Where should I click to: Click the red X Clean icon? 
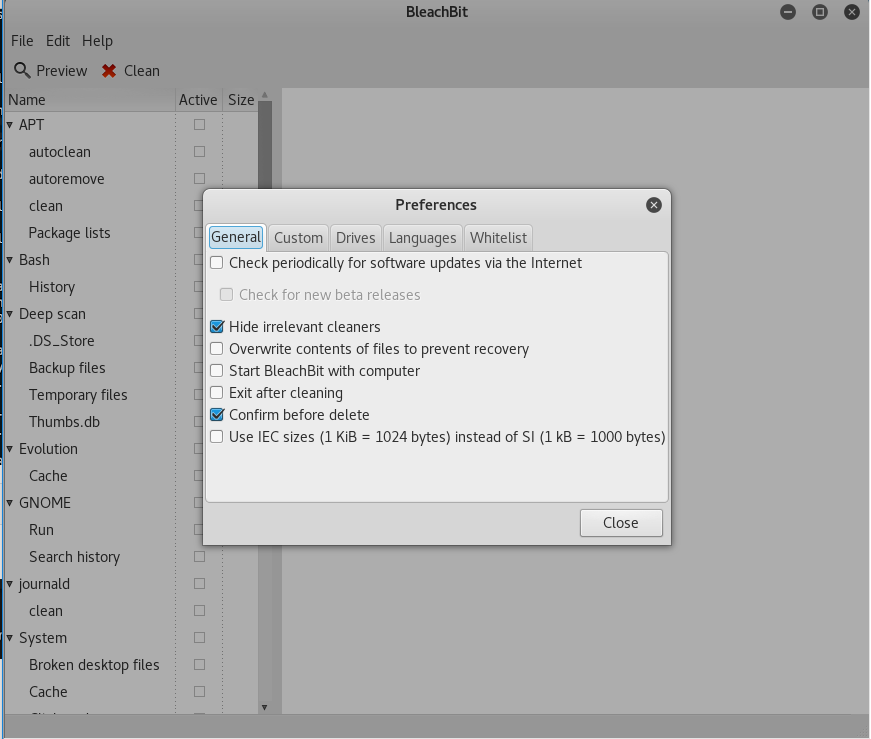(109, 71)
